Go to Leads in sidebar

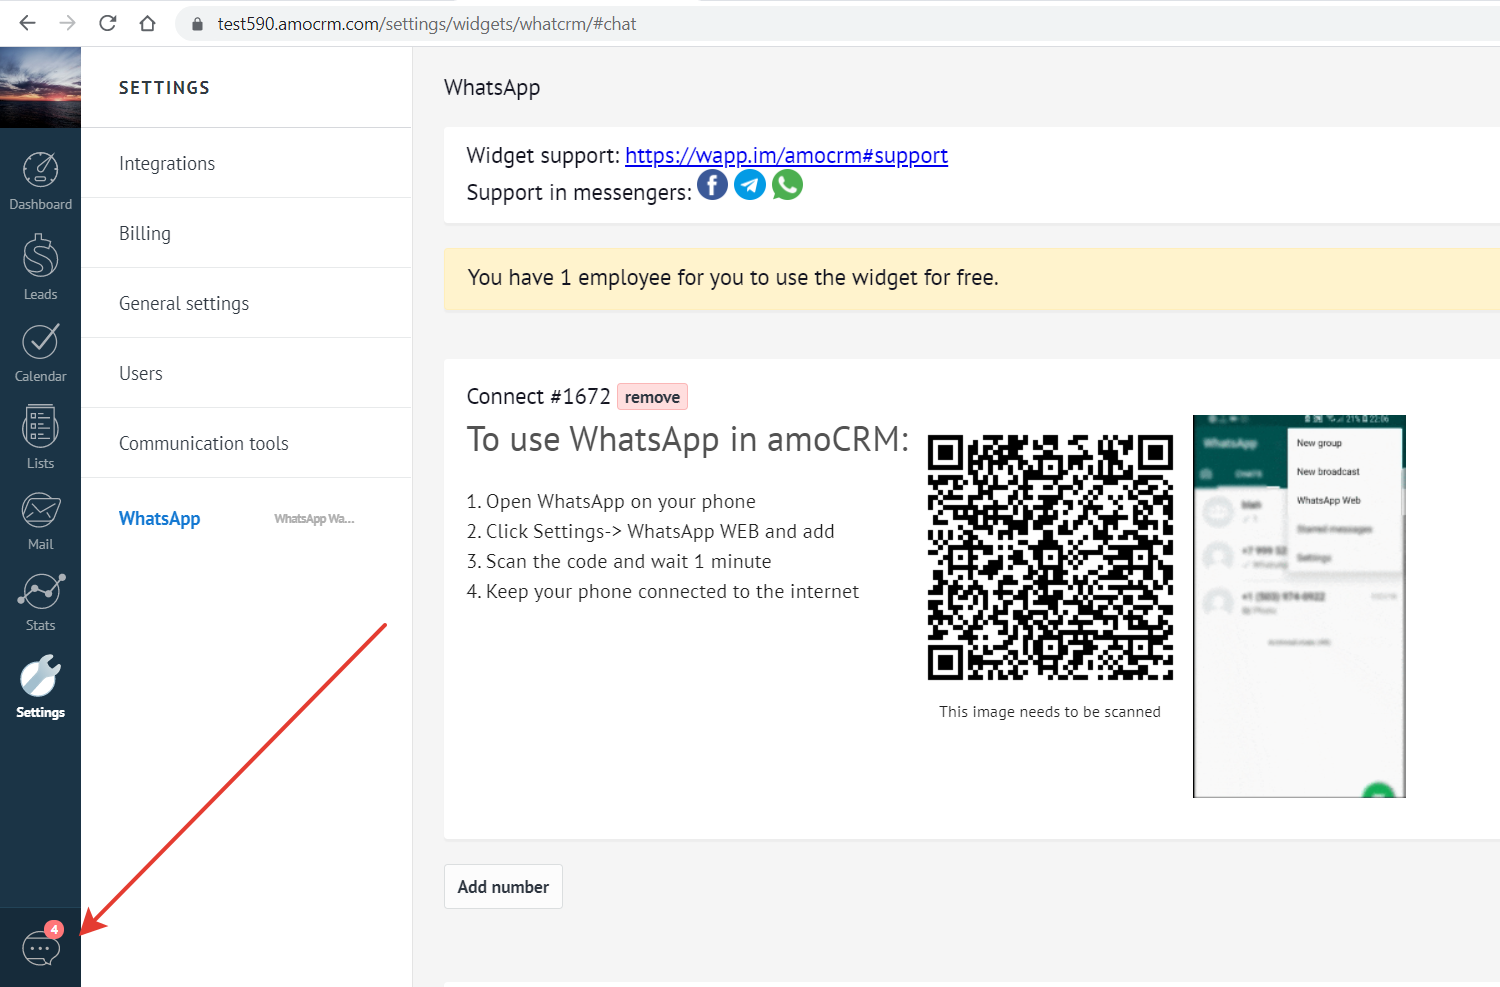(x=40, y=267)
